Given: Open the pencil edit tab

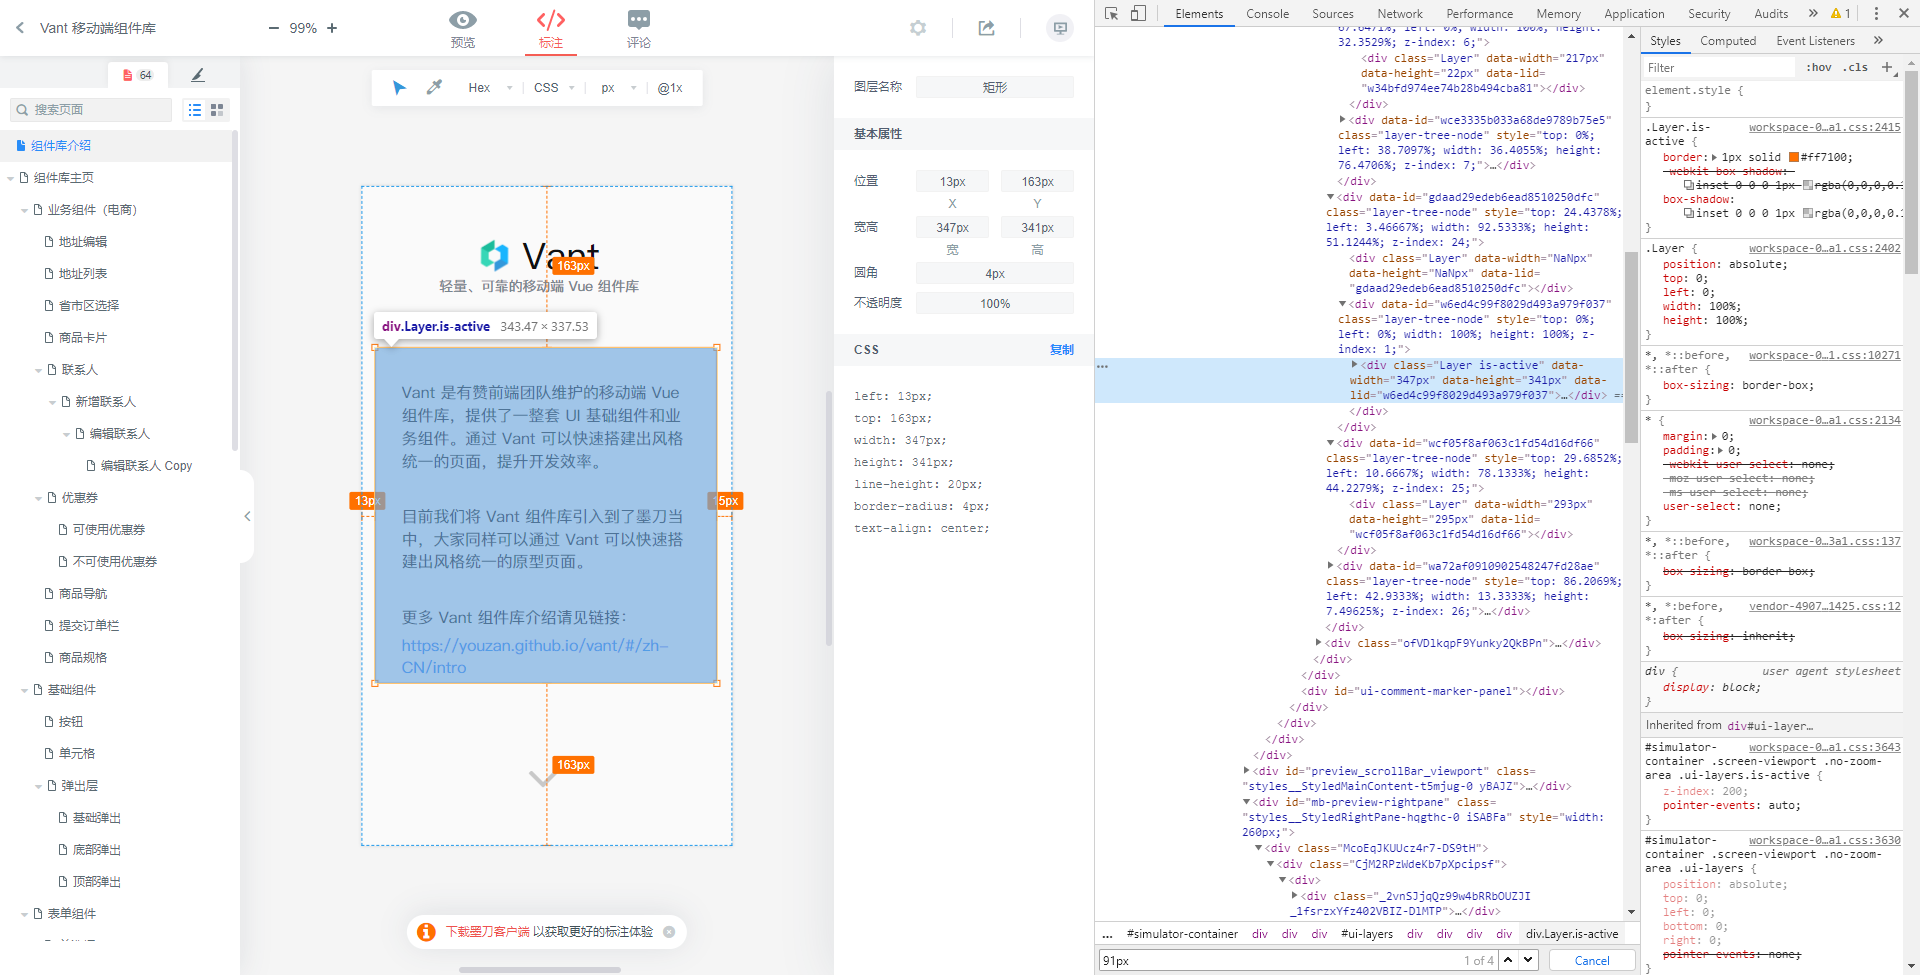Looking at the screenshot, I should click(197, 75).
